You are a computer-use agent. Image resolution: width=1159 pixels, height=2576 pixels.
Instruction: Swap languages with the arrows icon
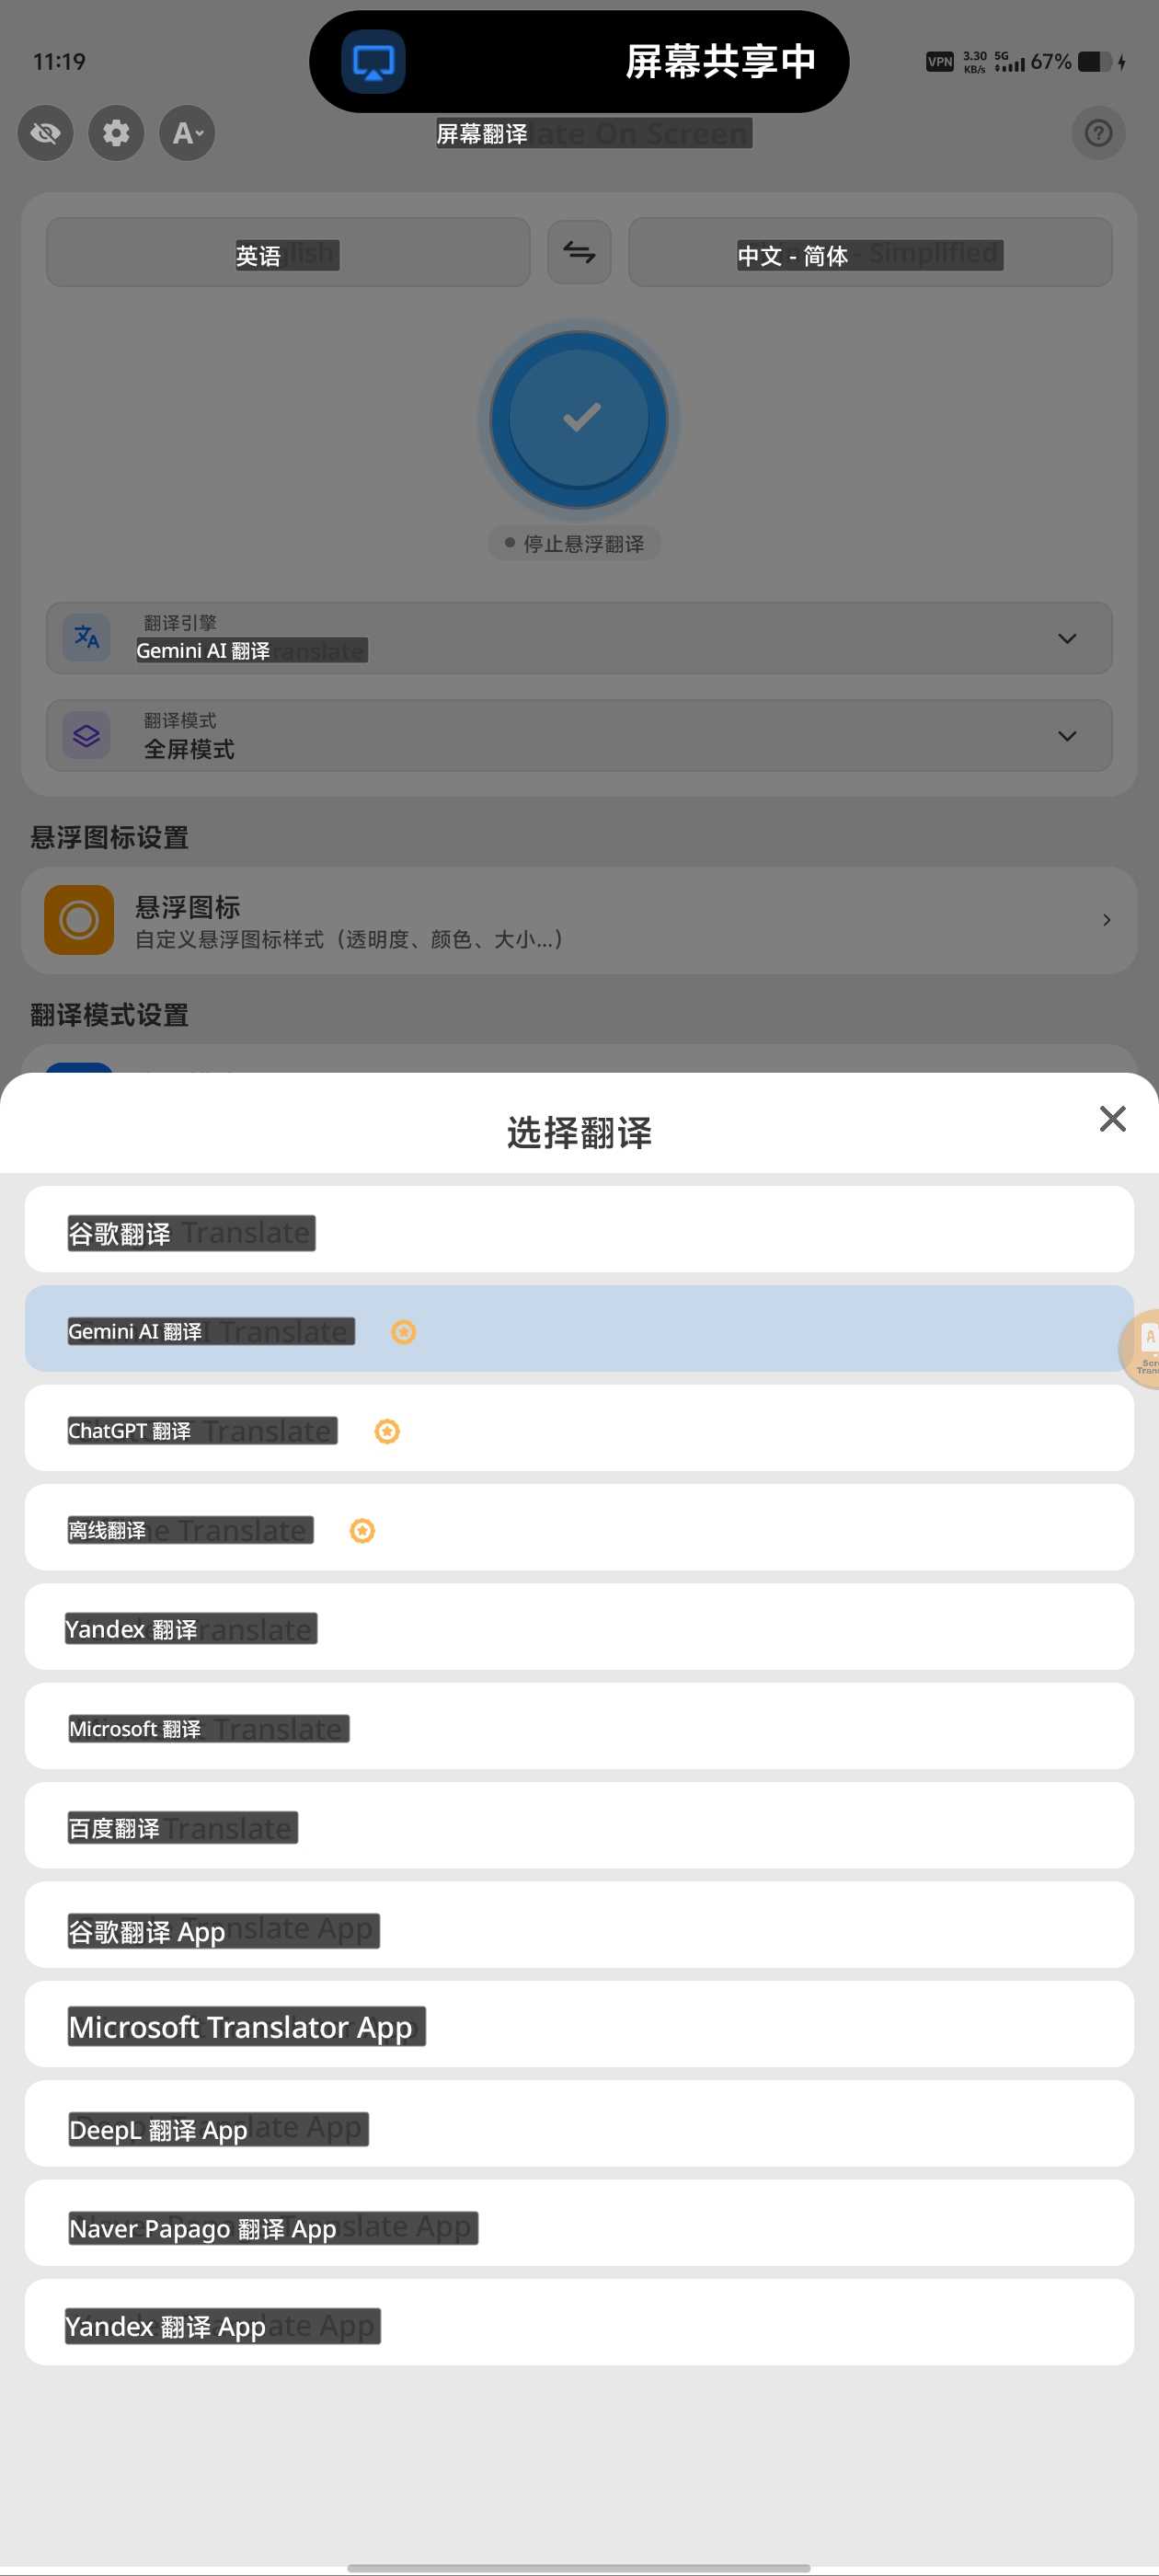point(579,252)
